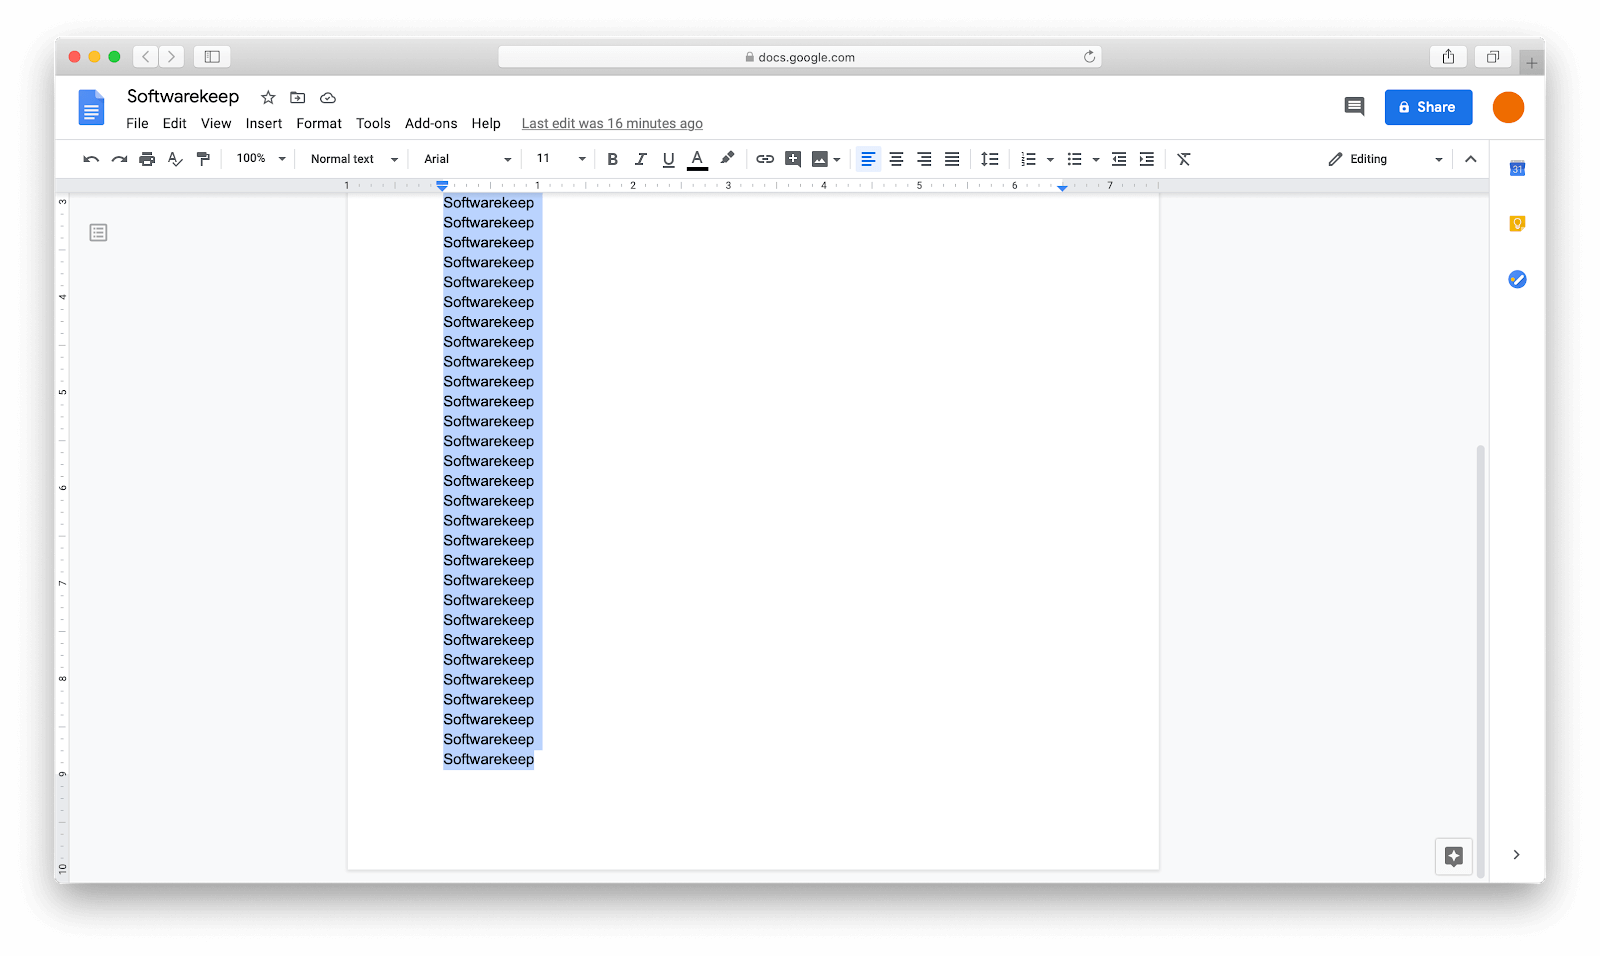Click the Redo arrow icon

pos(119,159)
